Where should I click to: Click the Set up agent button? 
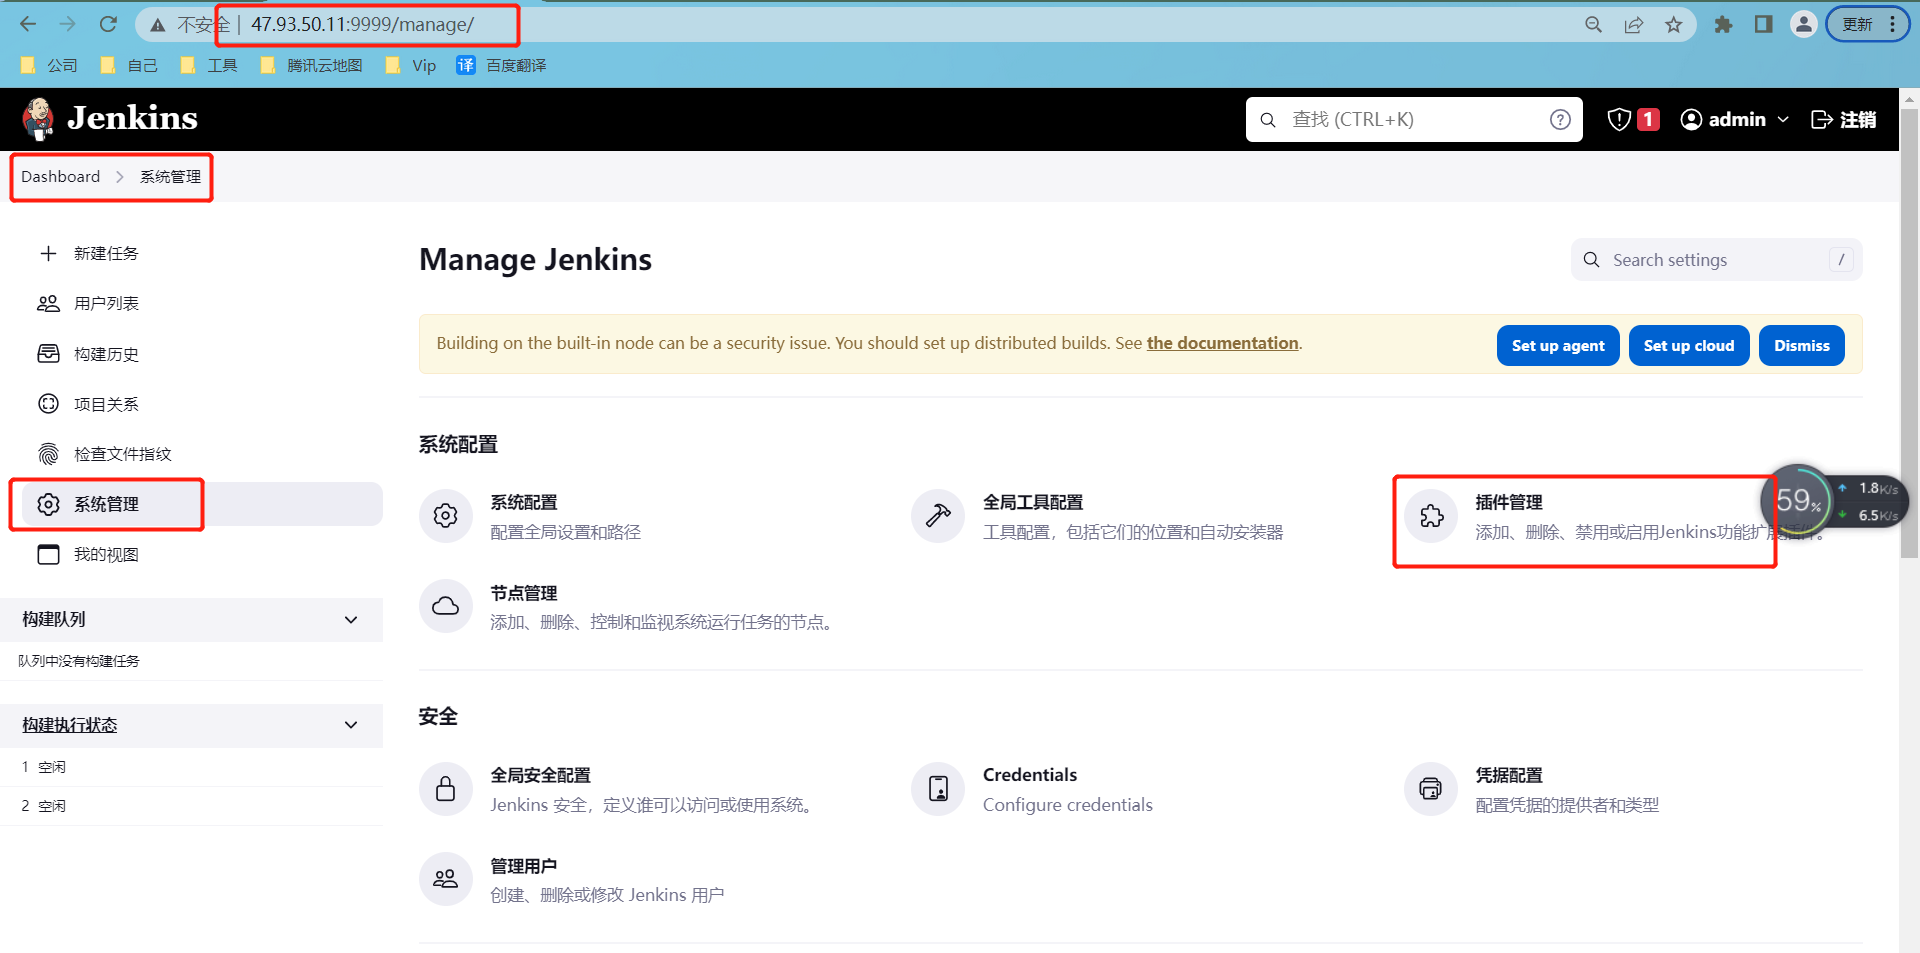pos(1557,346)
